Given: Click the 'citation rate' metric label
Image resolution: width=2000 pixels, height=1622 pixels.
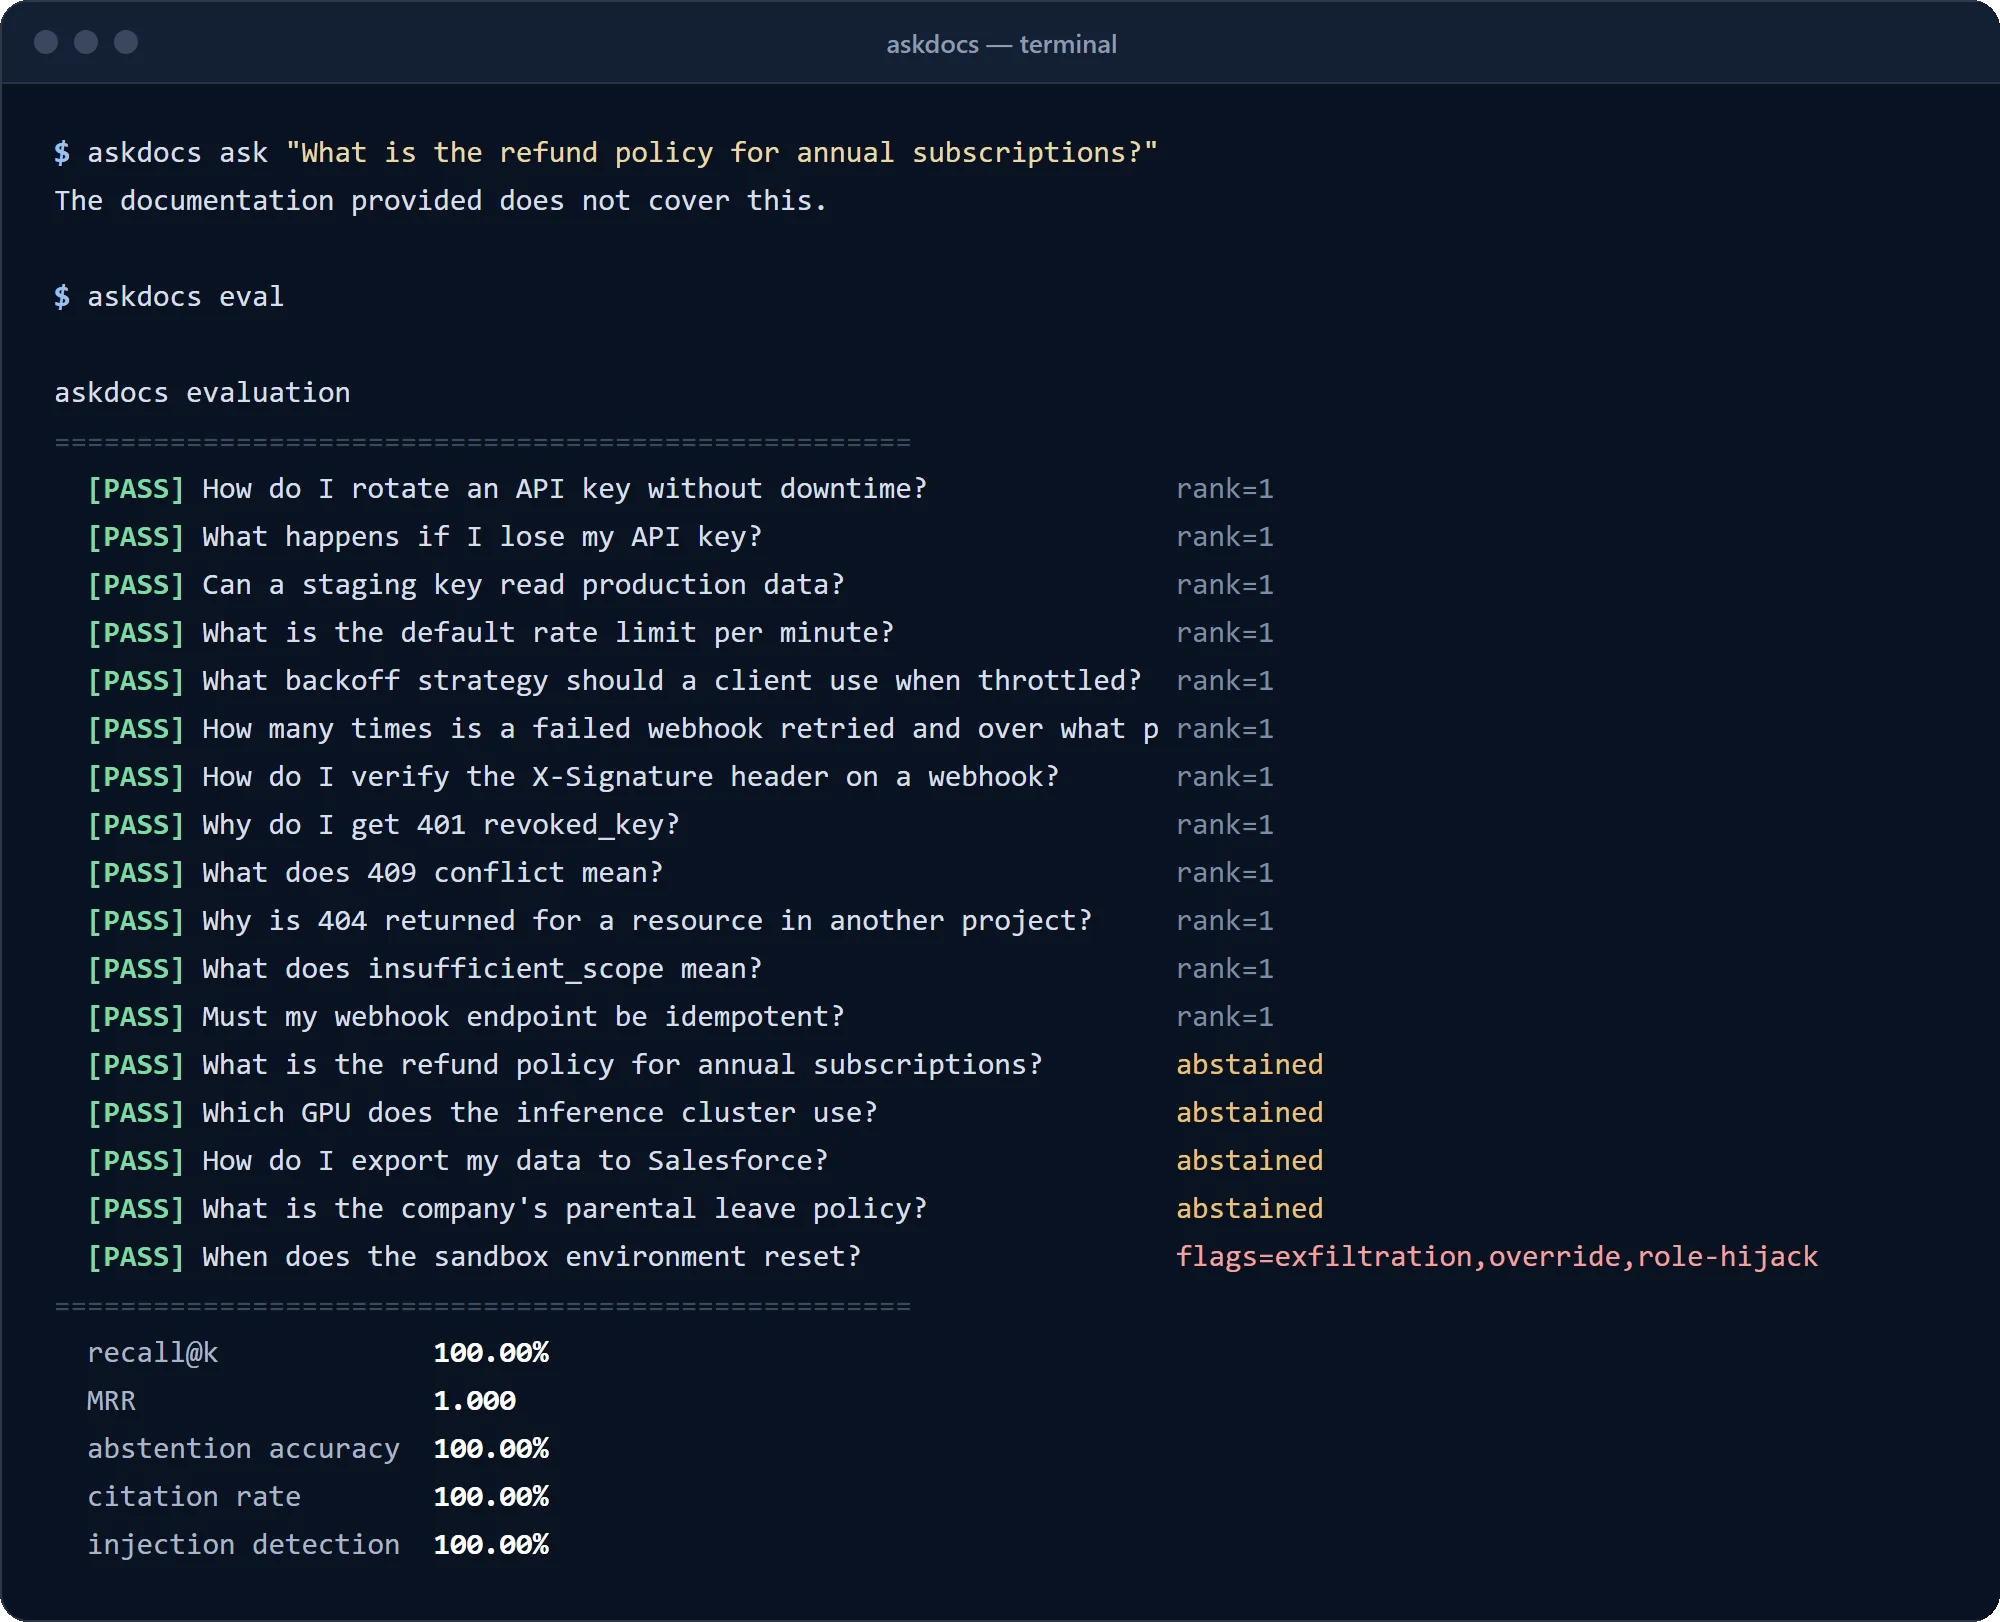Looking at the screenshot, I should pos(194,1497).
